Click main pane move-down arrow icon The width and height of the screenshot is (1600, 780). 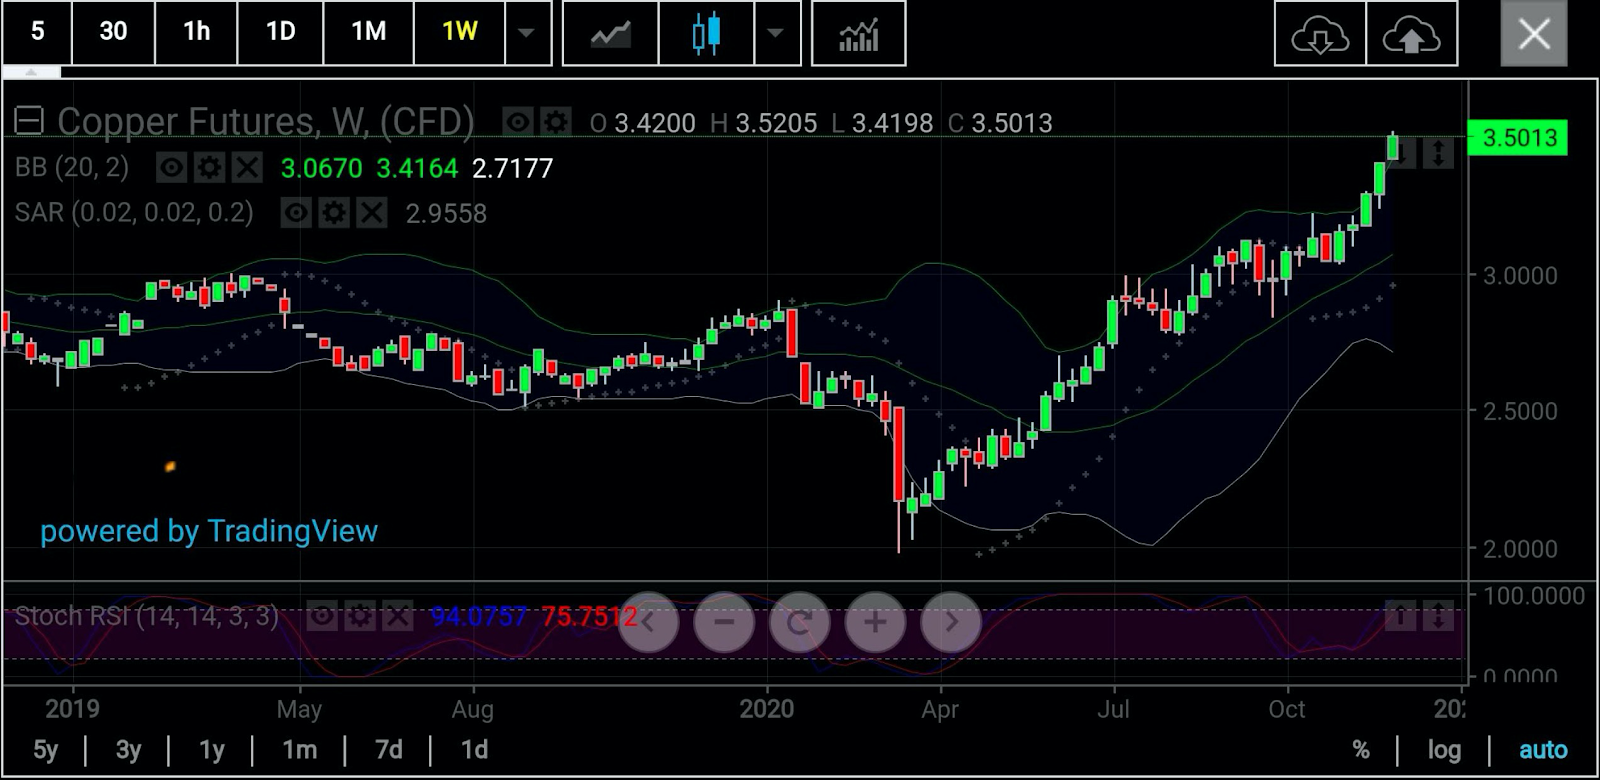[x=1401, y=153]
